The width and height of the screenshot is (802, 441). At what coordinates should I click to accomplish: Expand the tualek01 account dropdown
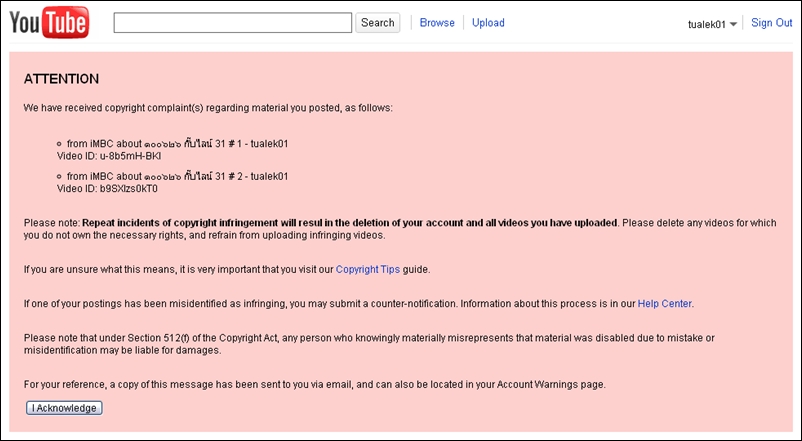(x=712, y=24)
